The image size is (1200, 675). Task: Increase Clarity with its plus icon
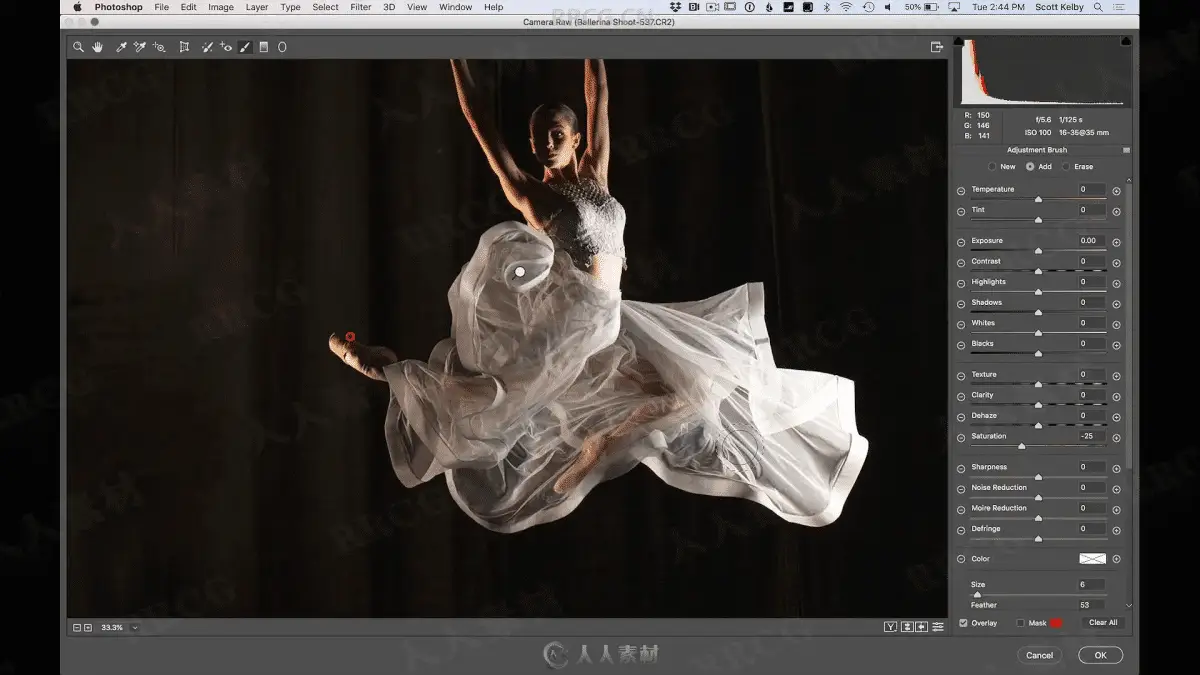[1116, 397]
